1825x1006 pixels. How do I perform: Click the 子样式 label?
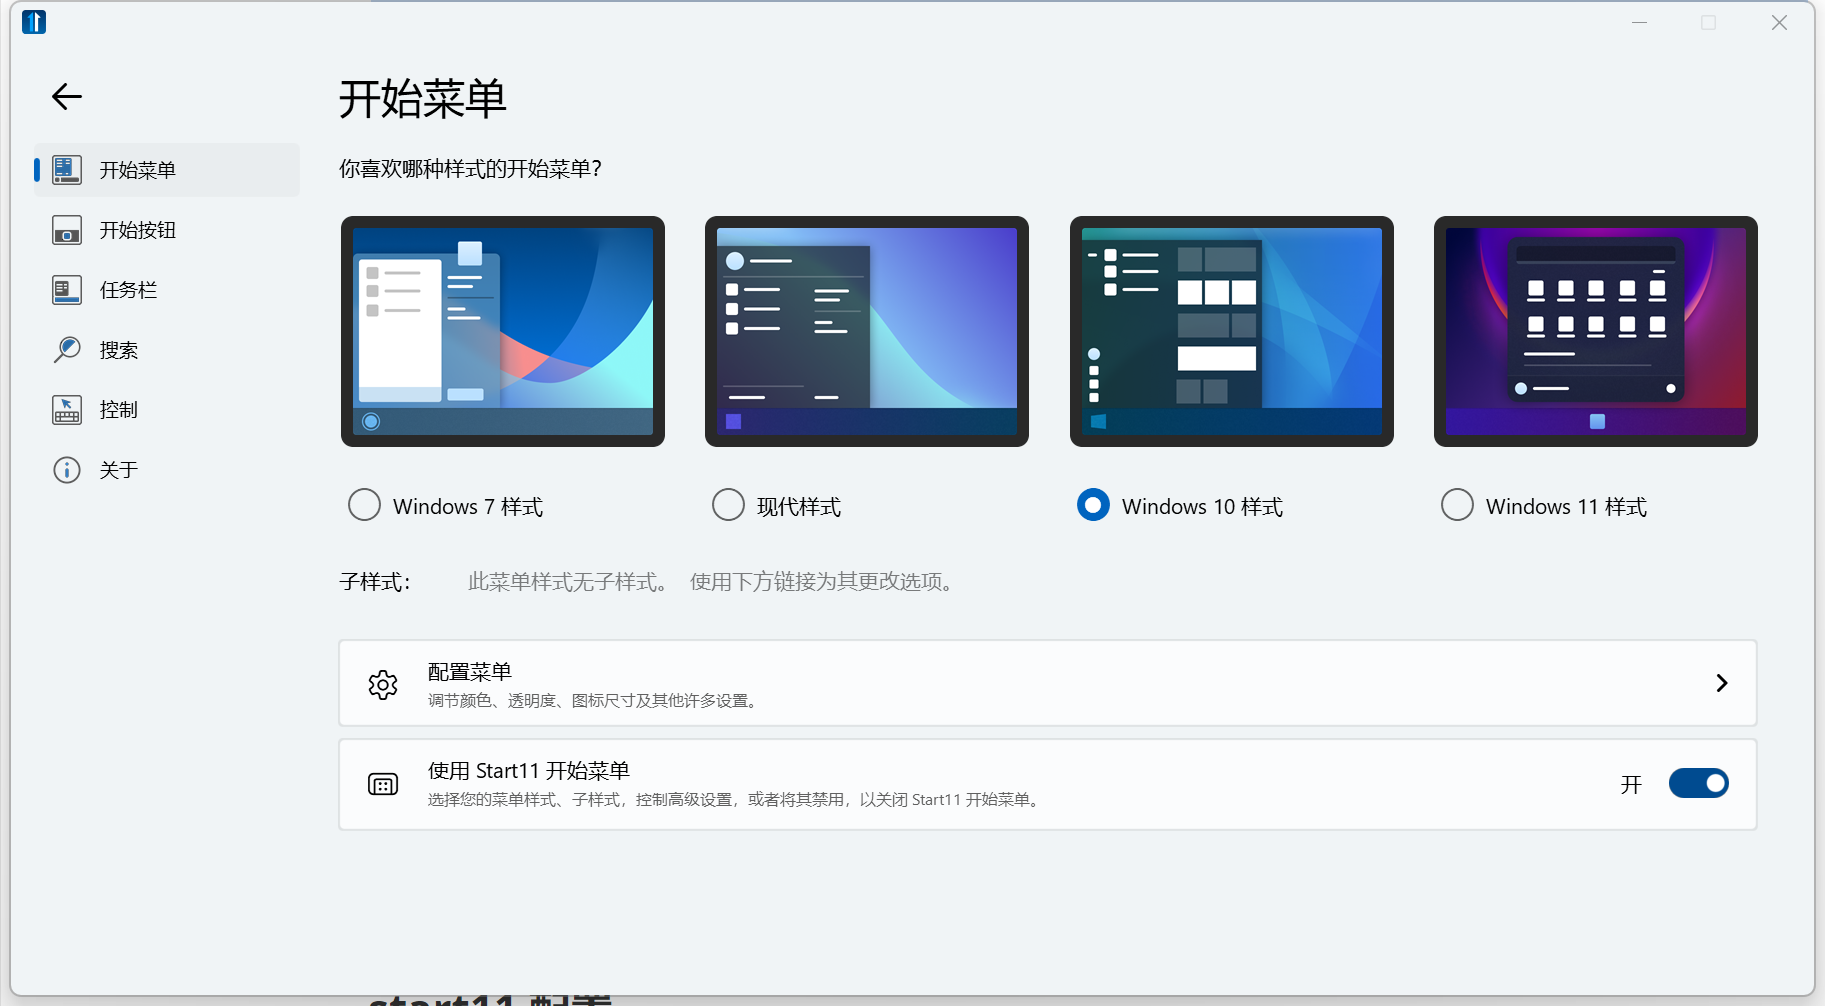click(374, 582)
